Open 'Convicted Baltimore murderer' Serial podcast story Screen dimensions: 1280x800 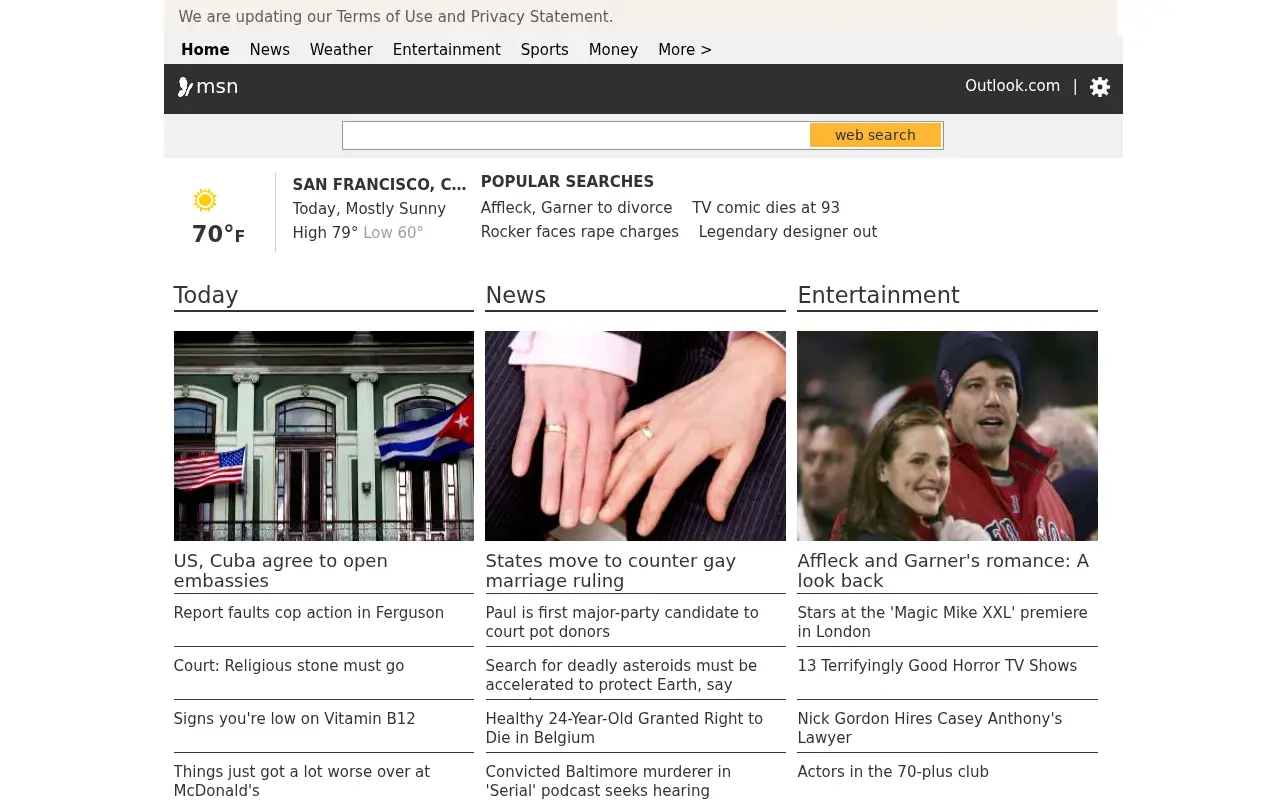click(608, 781)
